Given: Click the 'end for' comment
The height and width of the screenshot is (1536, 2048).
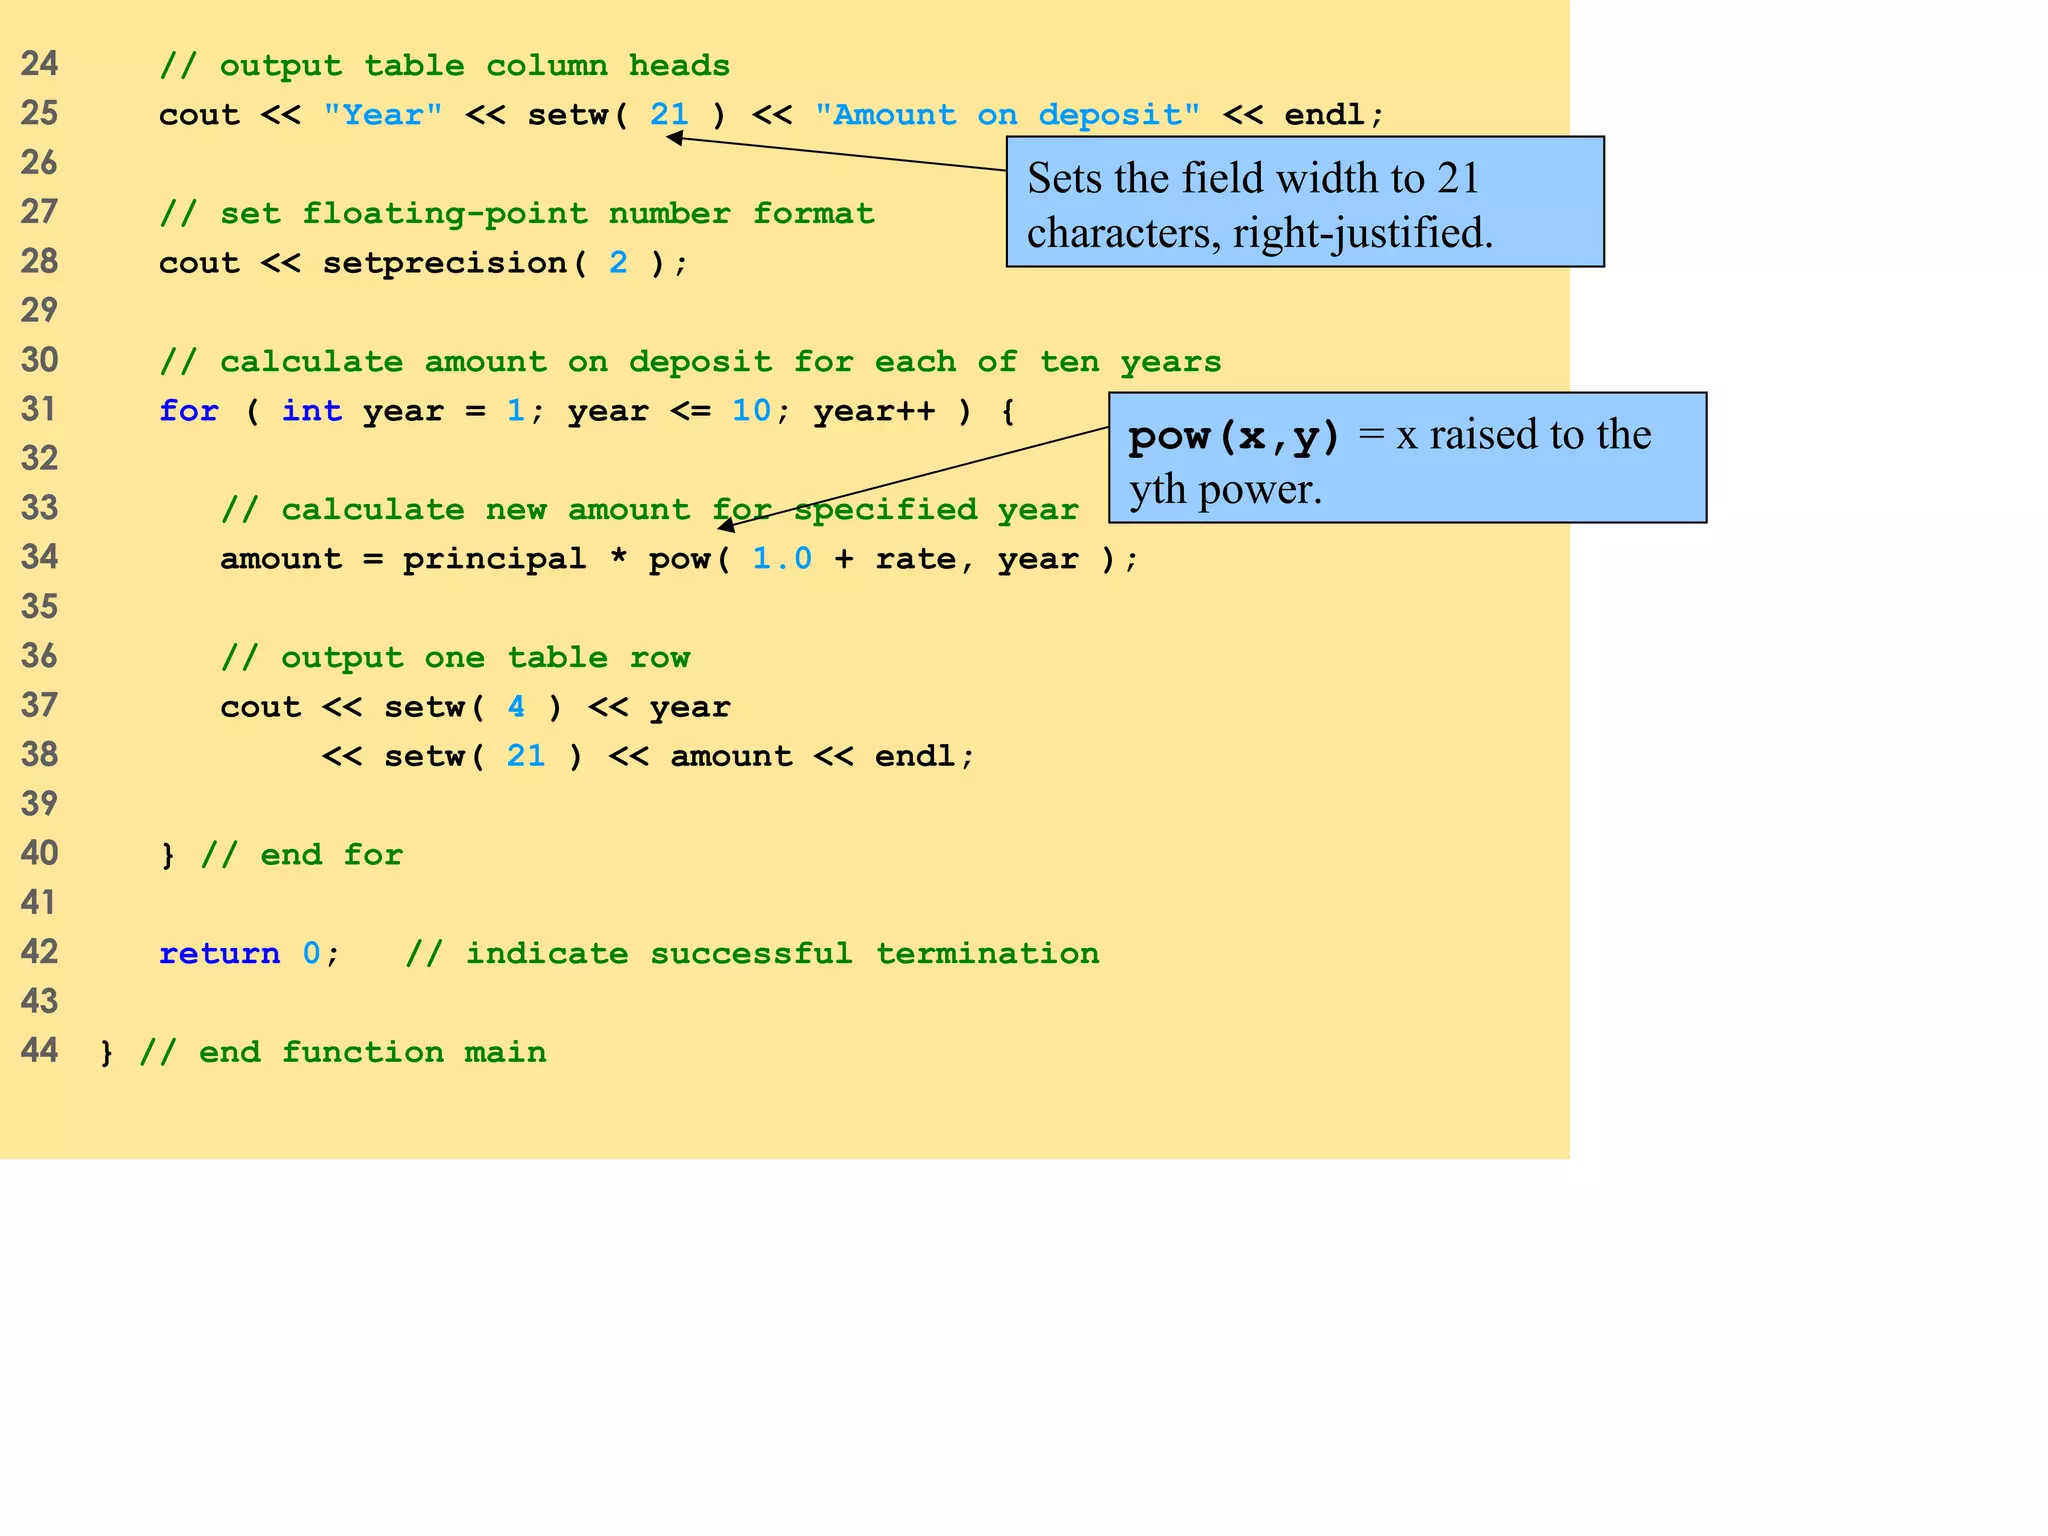Looking at the screenshot, I should click(x=301, y=855).
